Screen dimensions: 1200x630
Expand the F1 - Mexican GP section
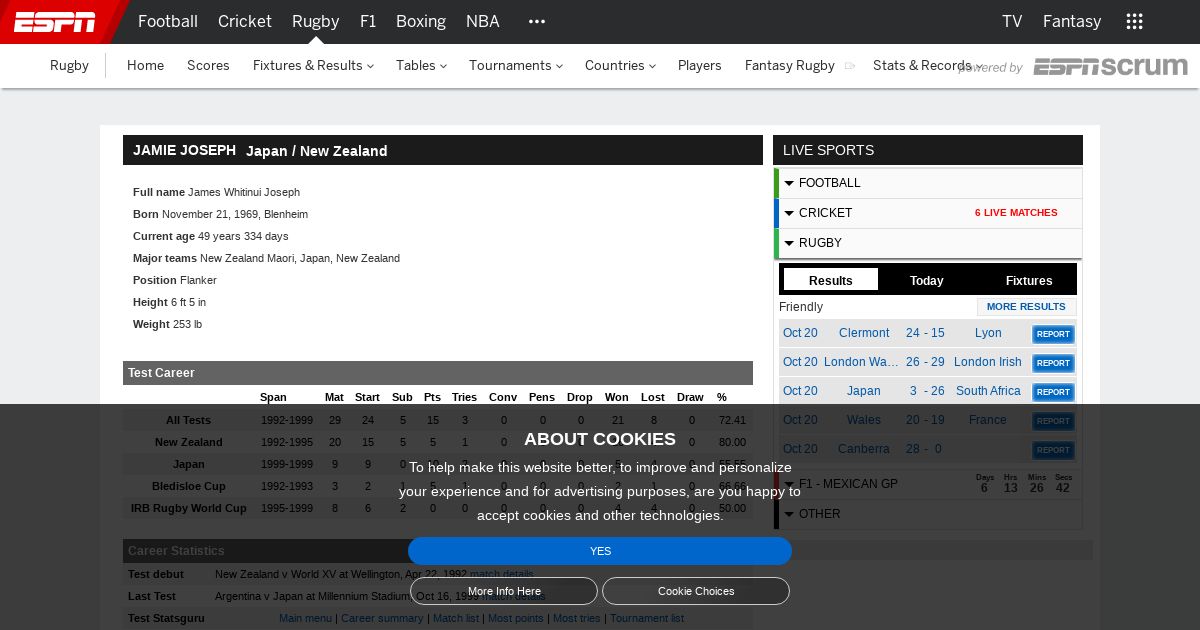[929, 484]
